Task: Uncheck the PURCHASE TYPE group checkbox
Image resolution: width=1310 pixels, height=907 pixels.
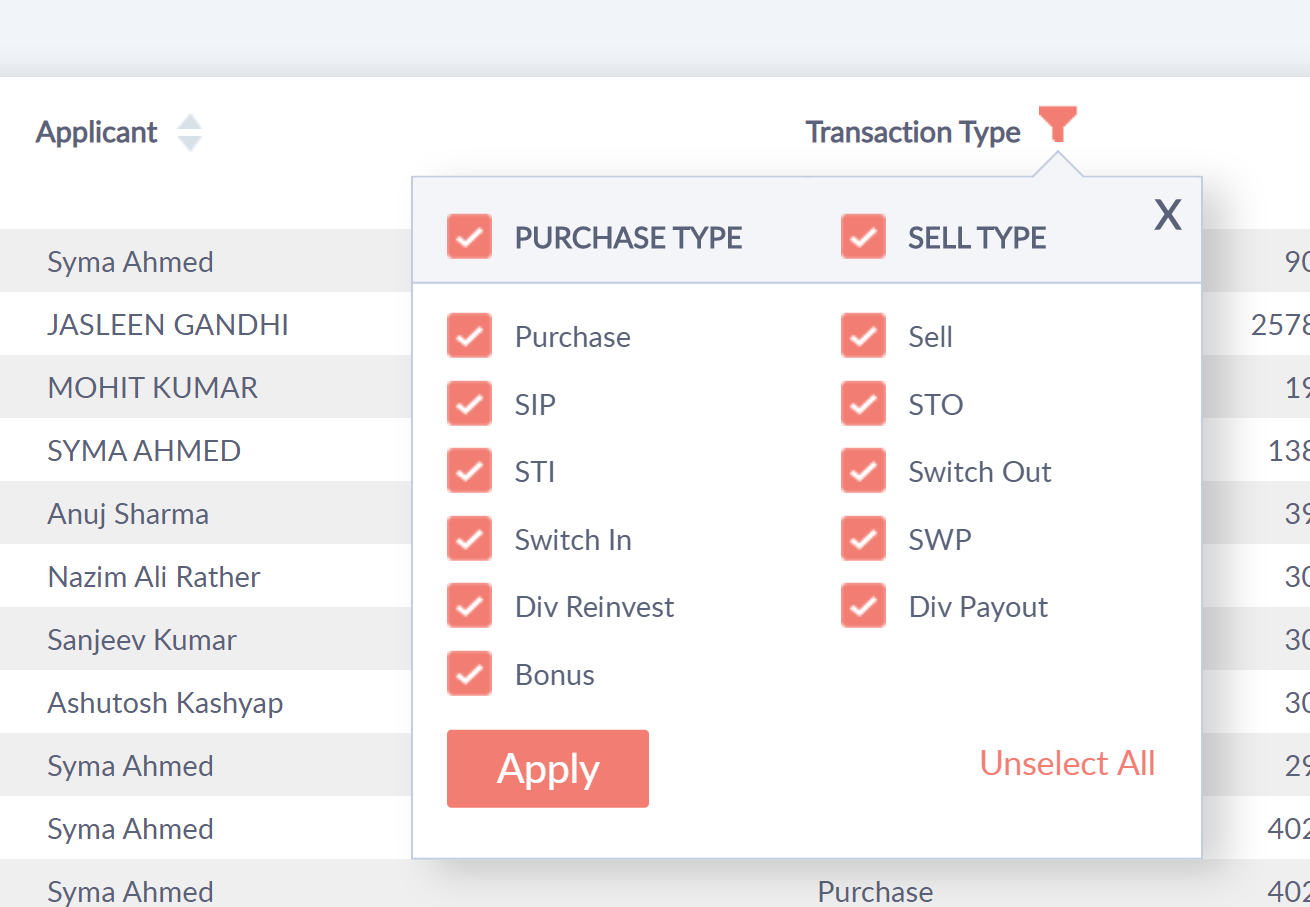Action: [x=469, y=236]
